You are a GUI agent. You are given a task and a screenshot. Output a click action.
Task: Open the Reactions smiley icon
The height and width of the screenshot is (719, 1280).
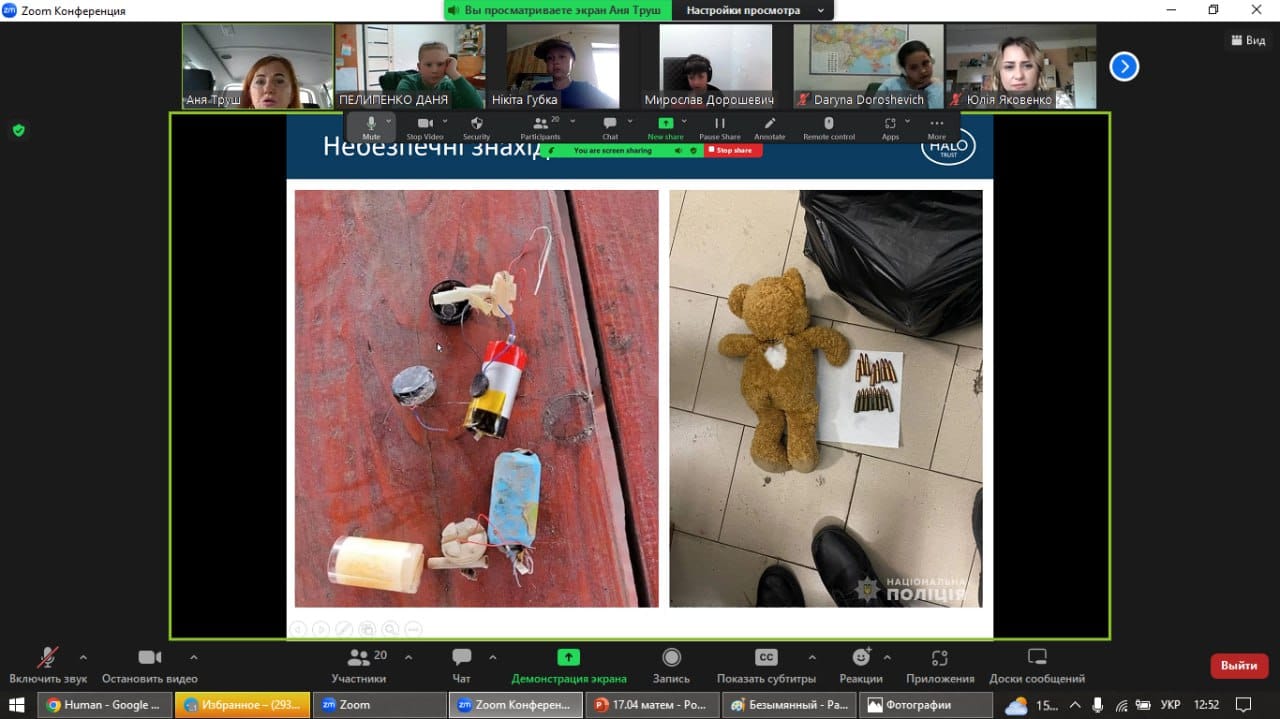coord(860,658)
